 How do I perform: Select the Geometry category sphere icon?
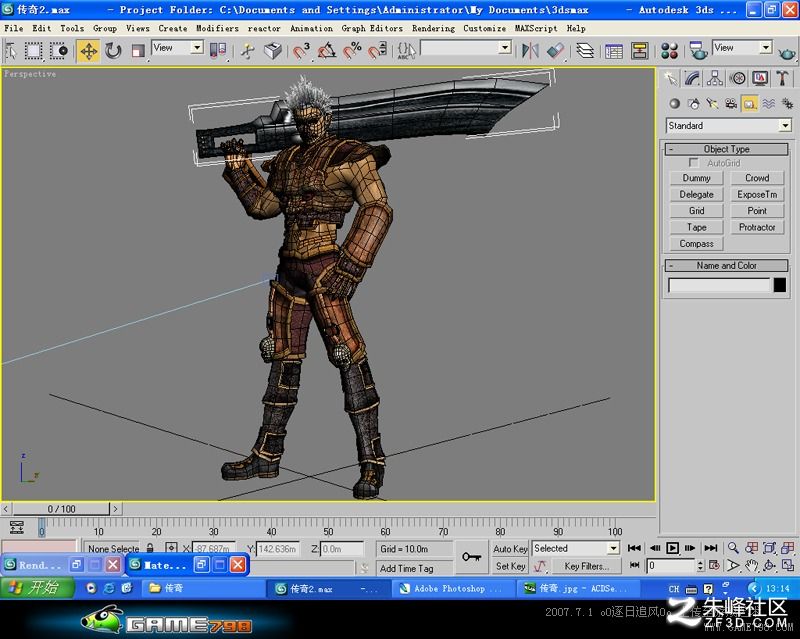(x=674, y=104)
